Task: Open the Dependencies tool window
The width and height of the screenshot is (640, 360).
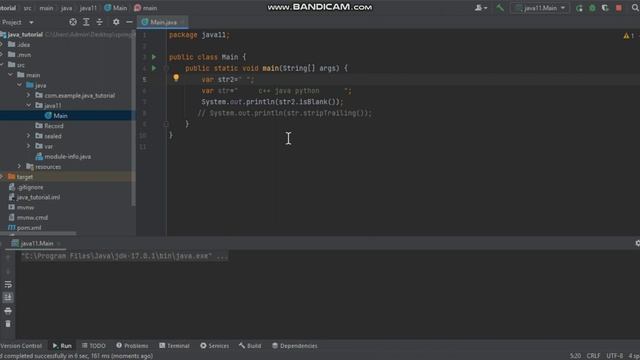Action: coord(295,346)
